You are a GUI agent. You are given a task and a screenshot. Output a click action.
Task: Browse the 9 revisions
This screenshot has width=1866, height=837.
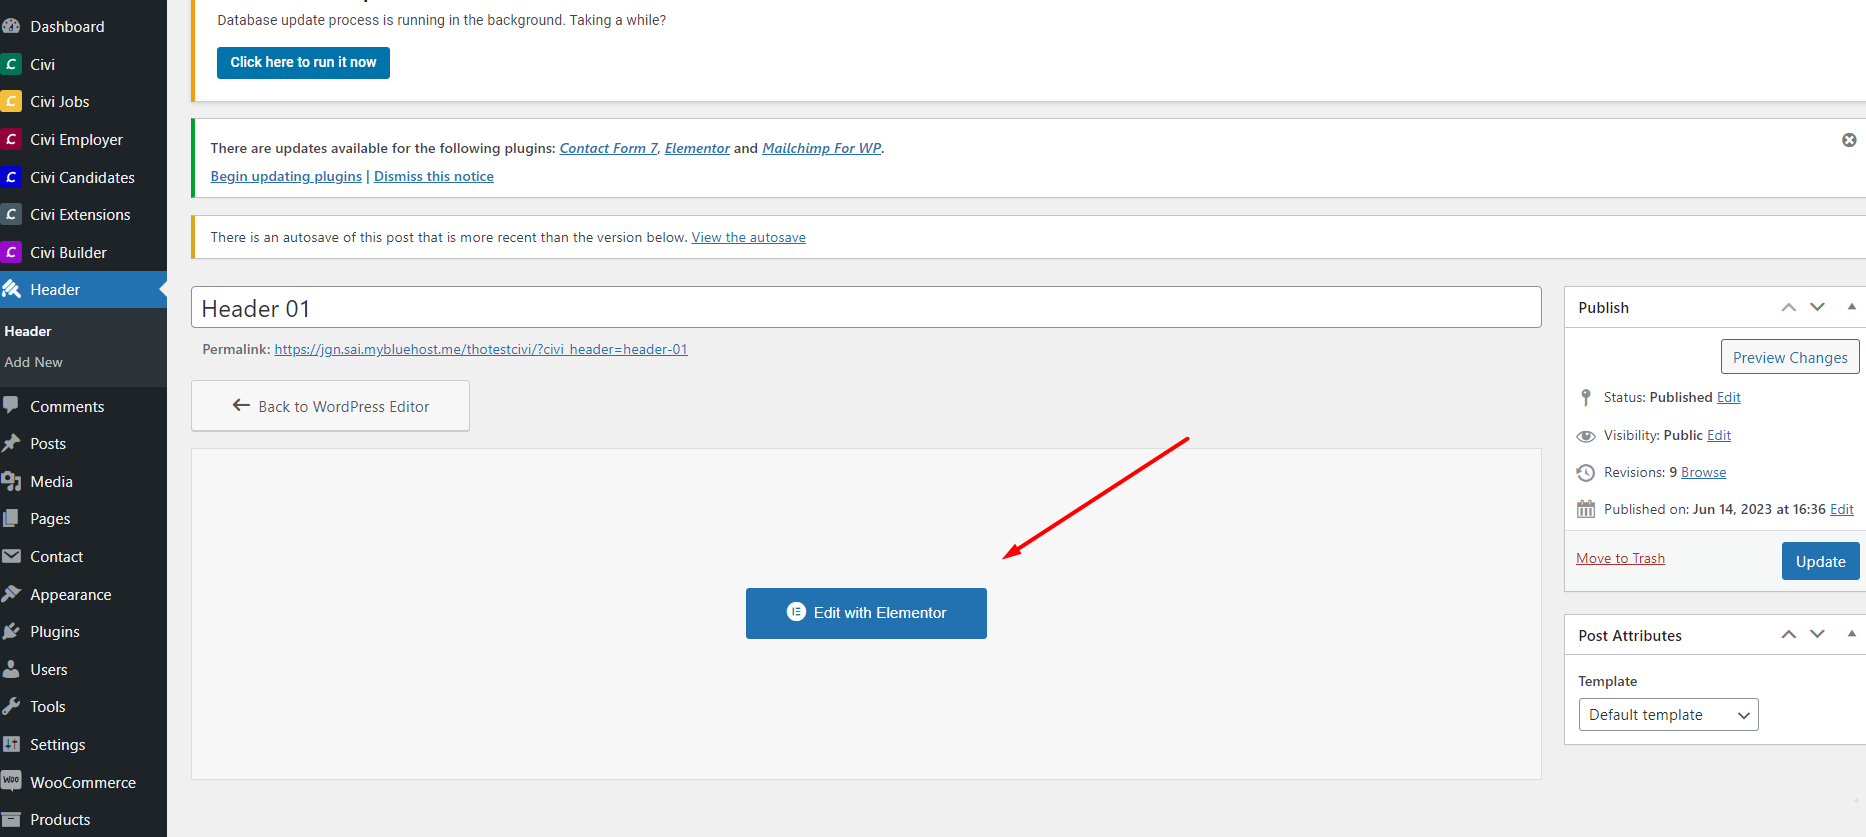click(x=1703, y=472)
